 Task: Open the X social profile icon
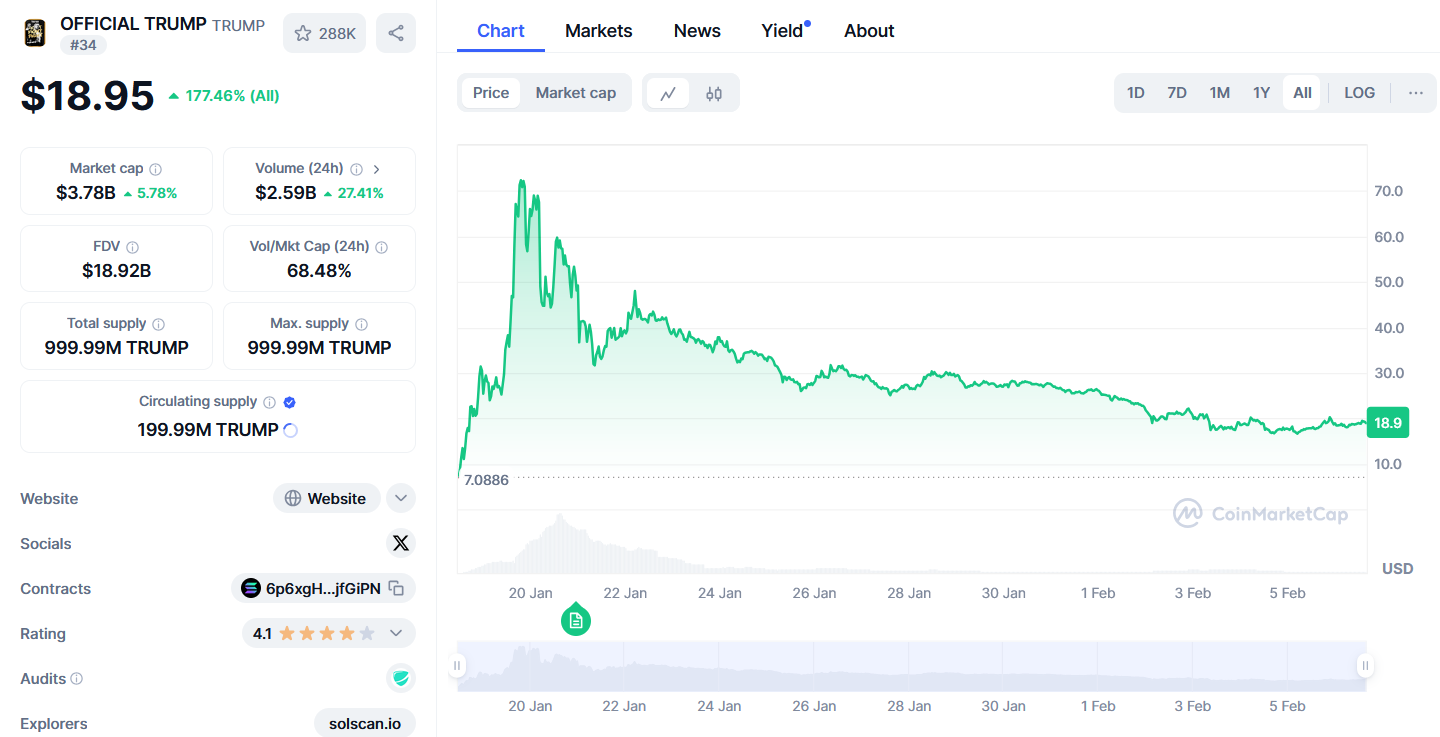(x=401, y=543)
